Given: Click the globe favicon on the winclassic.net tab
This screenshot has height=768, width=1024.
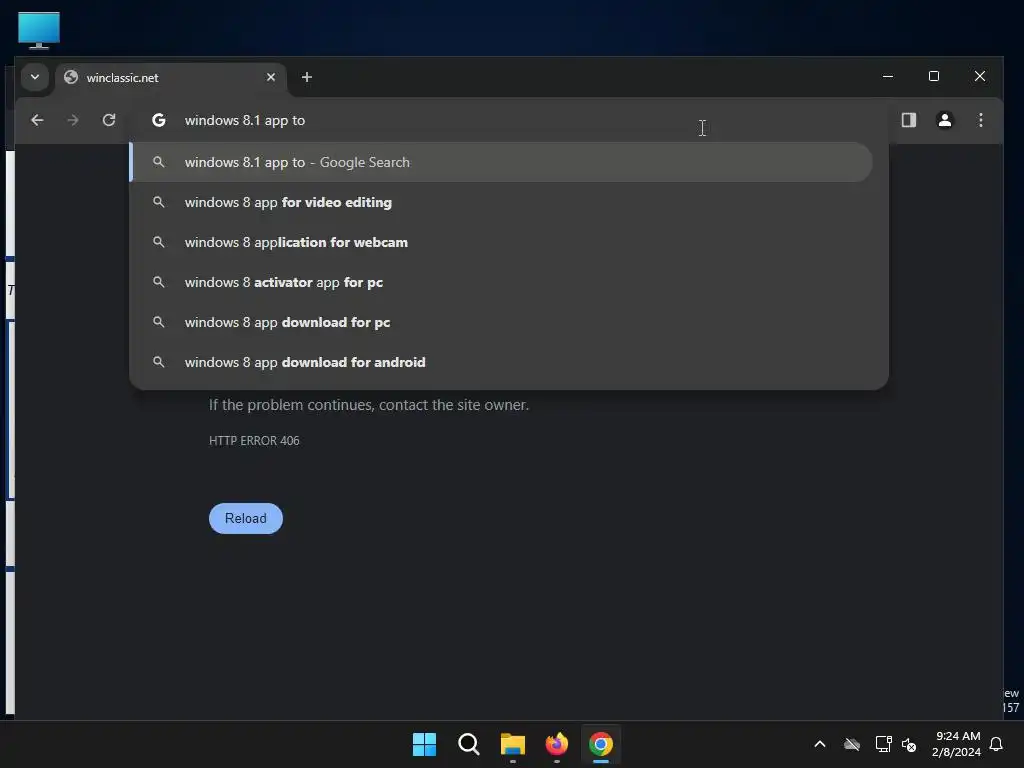Looking at the screenshot, I should click(71, 77).
